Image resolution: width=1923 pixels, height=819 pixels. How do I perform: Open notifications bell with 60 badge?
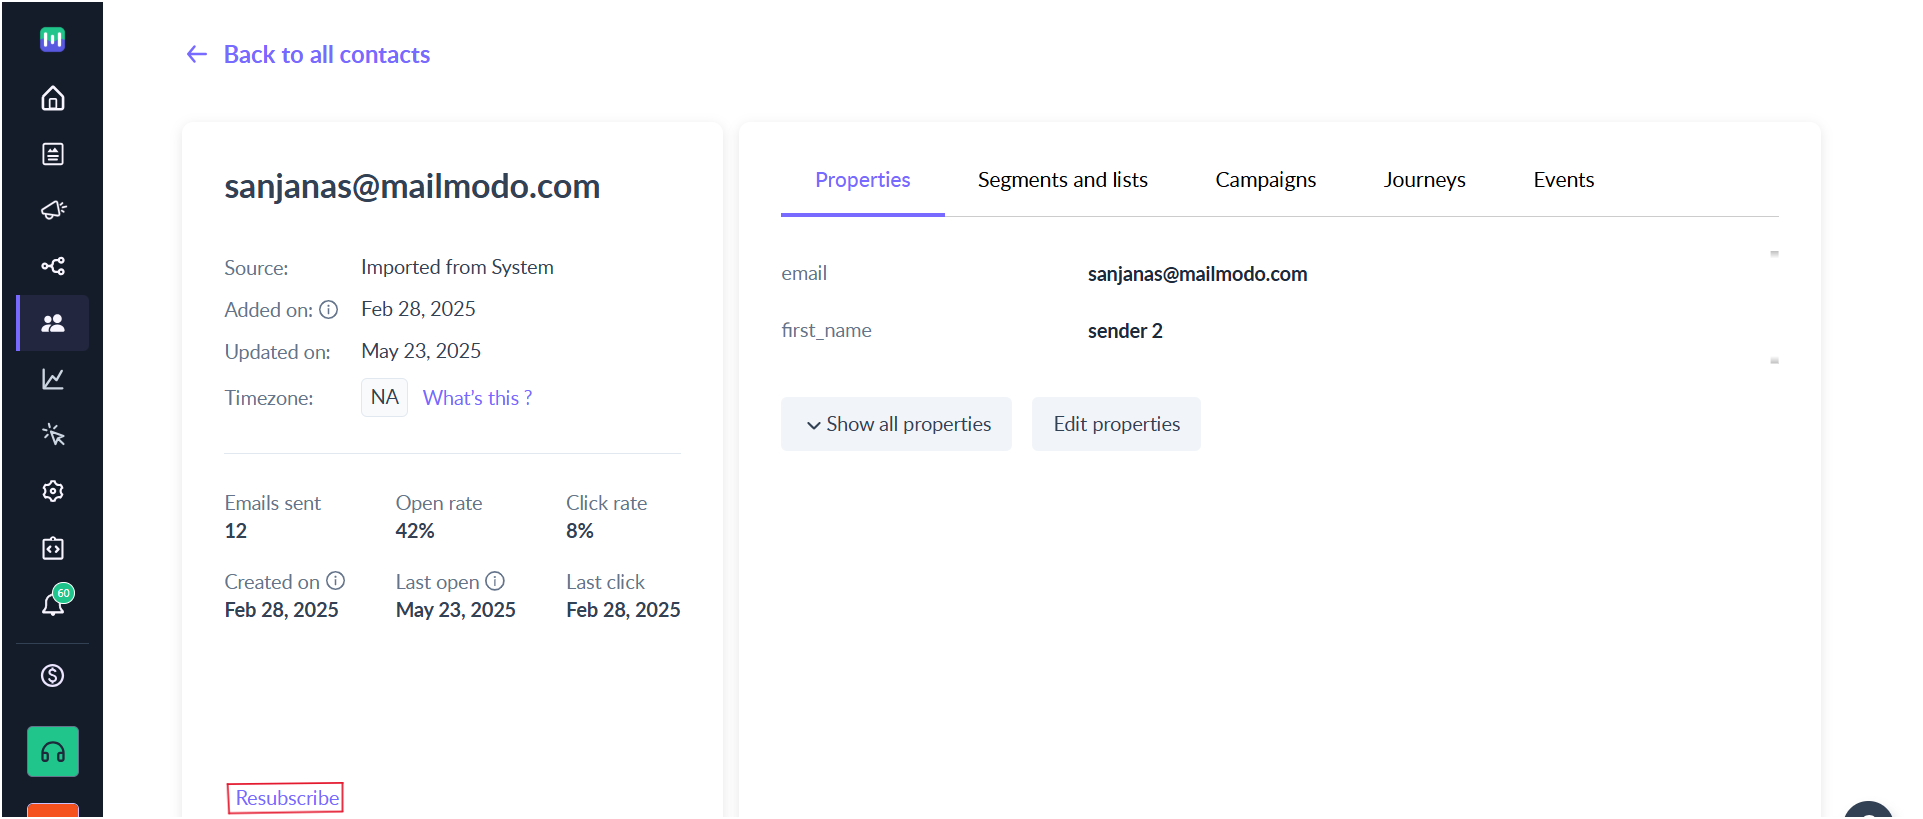[55, 602]
